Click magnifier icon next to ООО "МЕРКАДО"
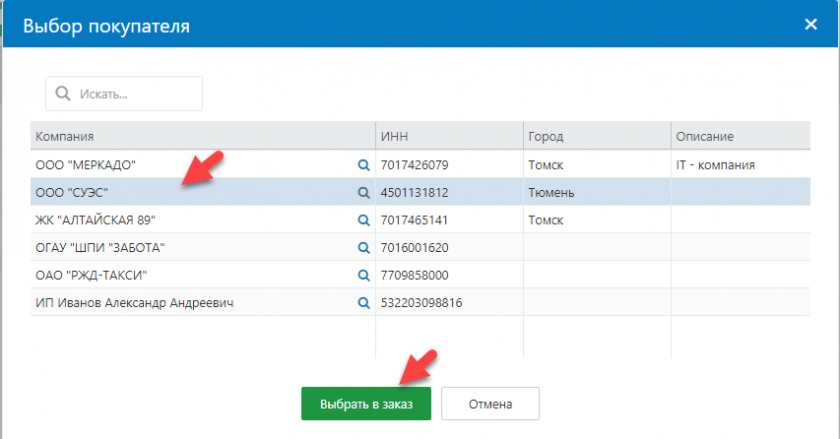This screenshot has height=439, width=840. (364, 165)
